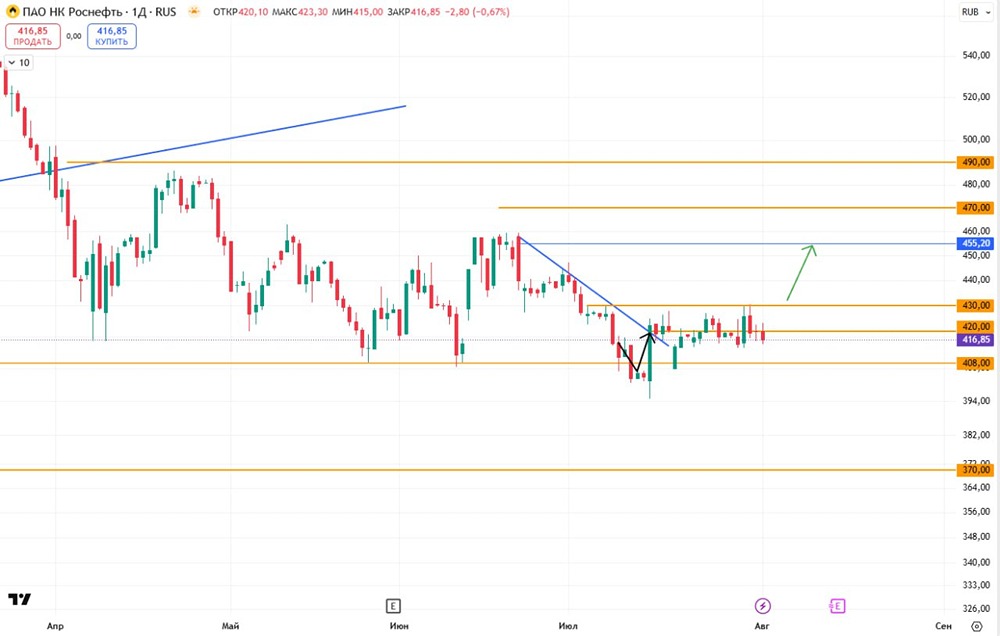Screen dimensions: 1000x636
Task: Click the Июн date label
Action: [399, 626]
